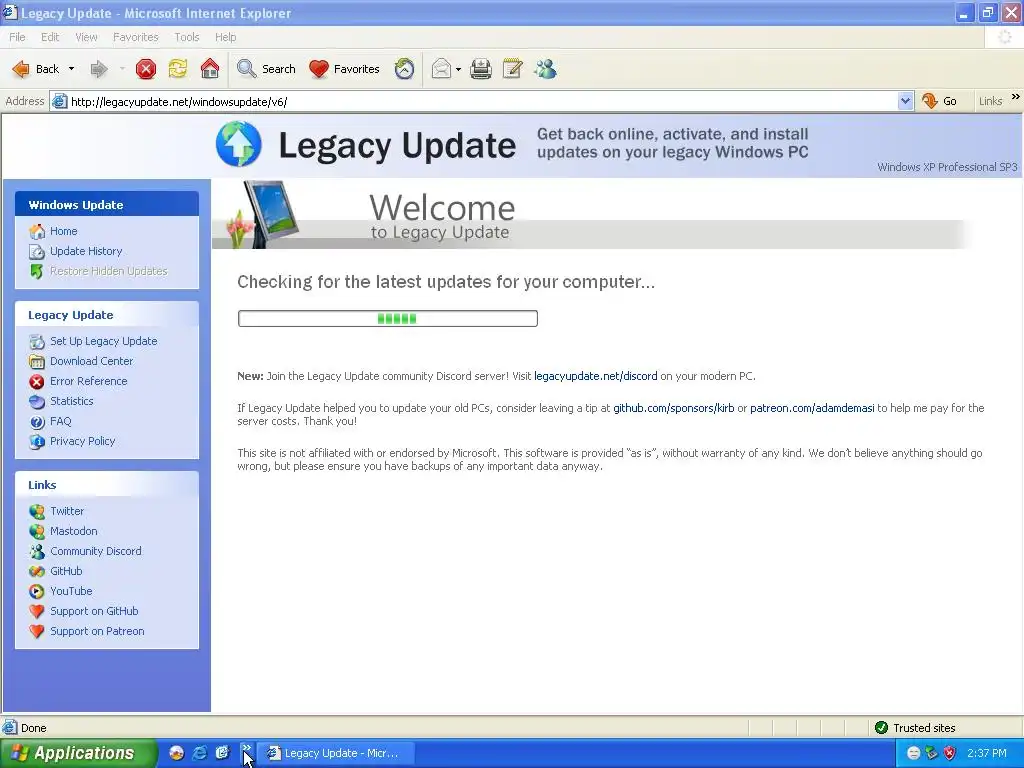Follow the legacyupdate.net/discord hyperlink

tap(596, 376)
